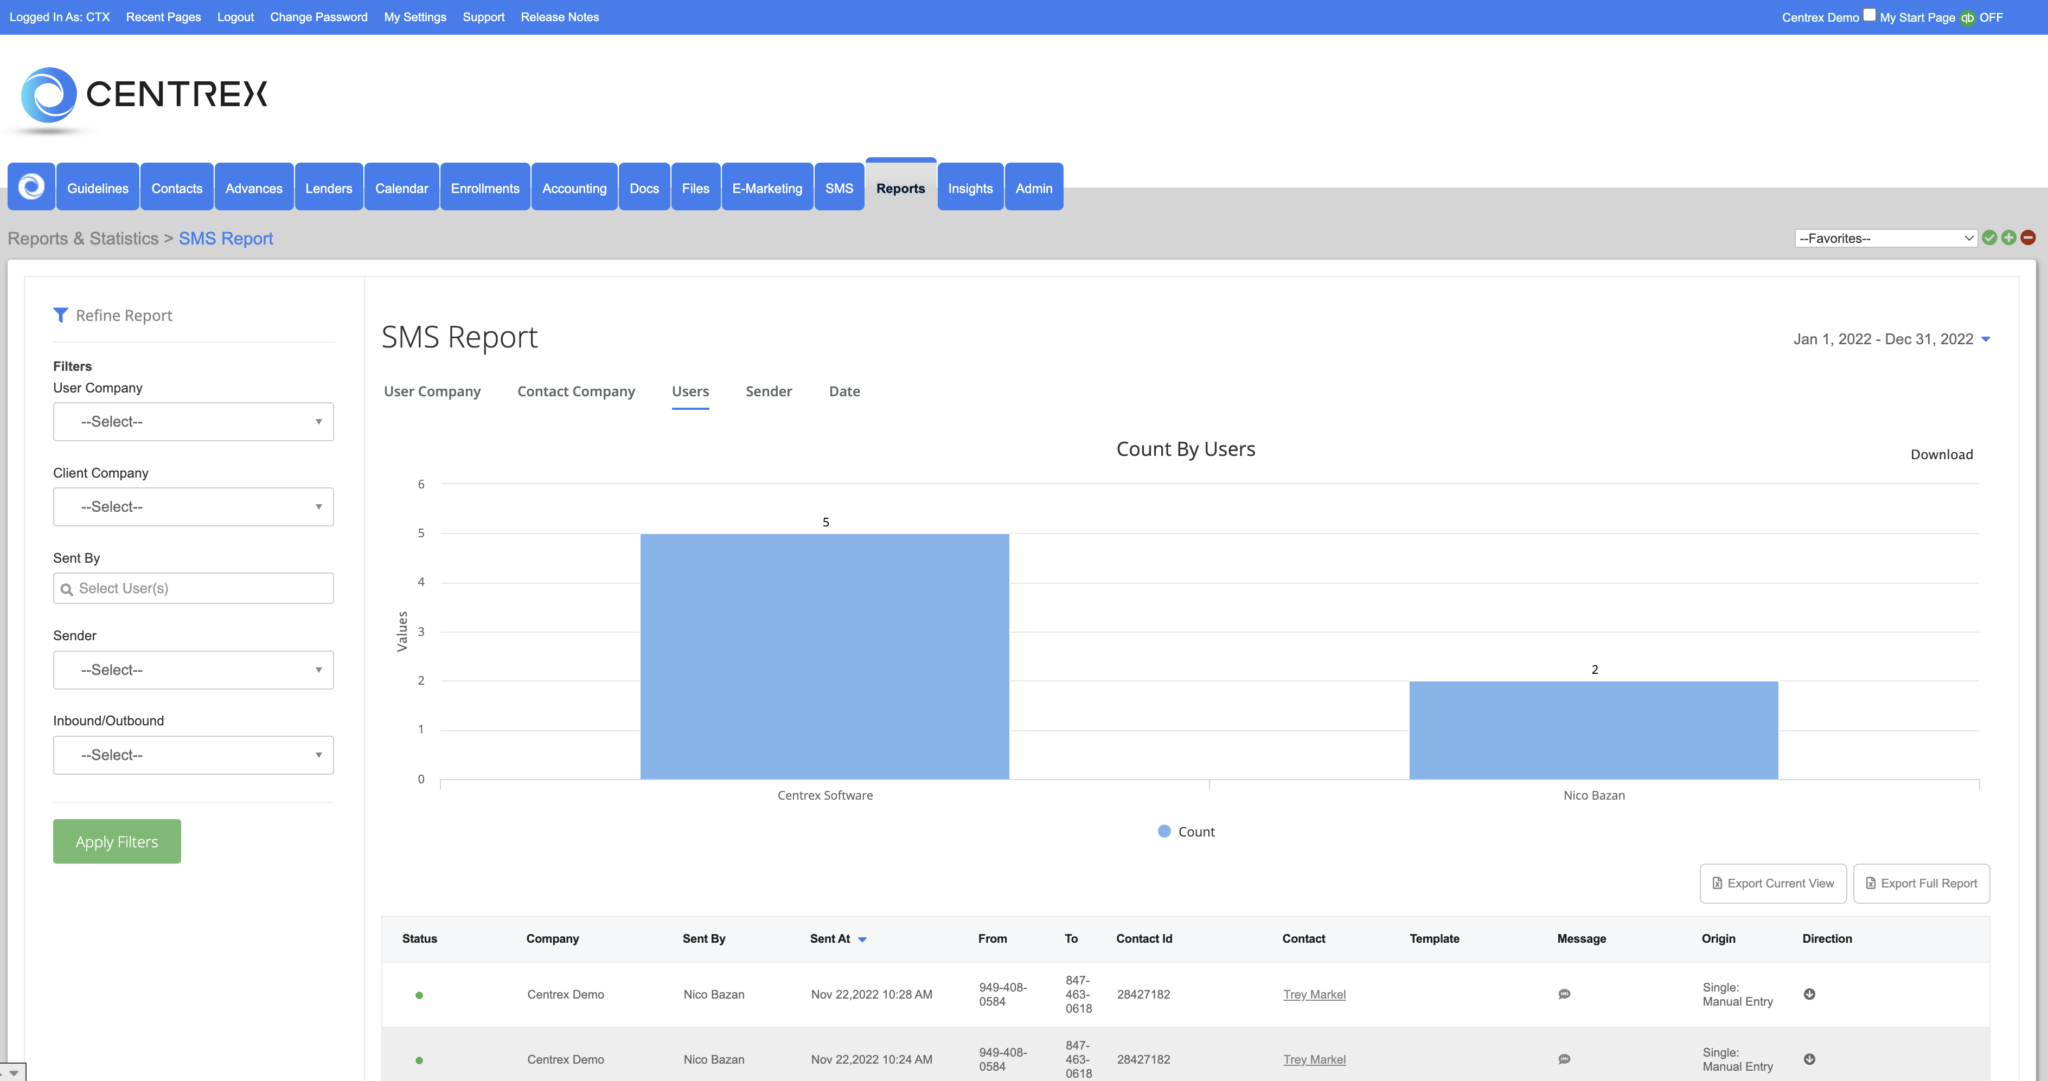The width and height of the screenshot is (2048, 1081).
Task: Click the Centrex logo tab in the navigation bar
Action: coord(30,186)
